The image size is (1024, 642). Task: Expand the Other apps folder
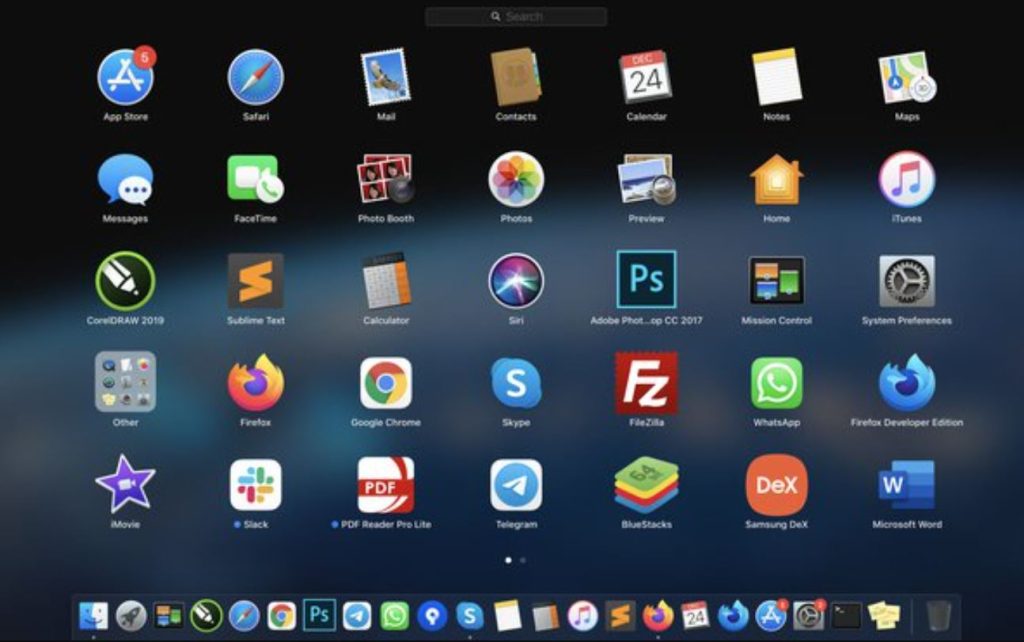[125, 388]
